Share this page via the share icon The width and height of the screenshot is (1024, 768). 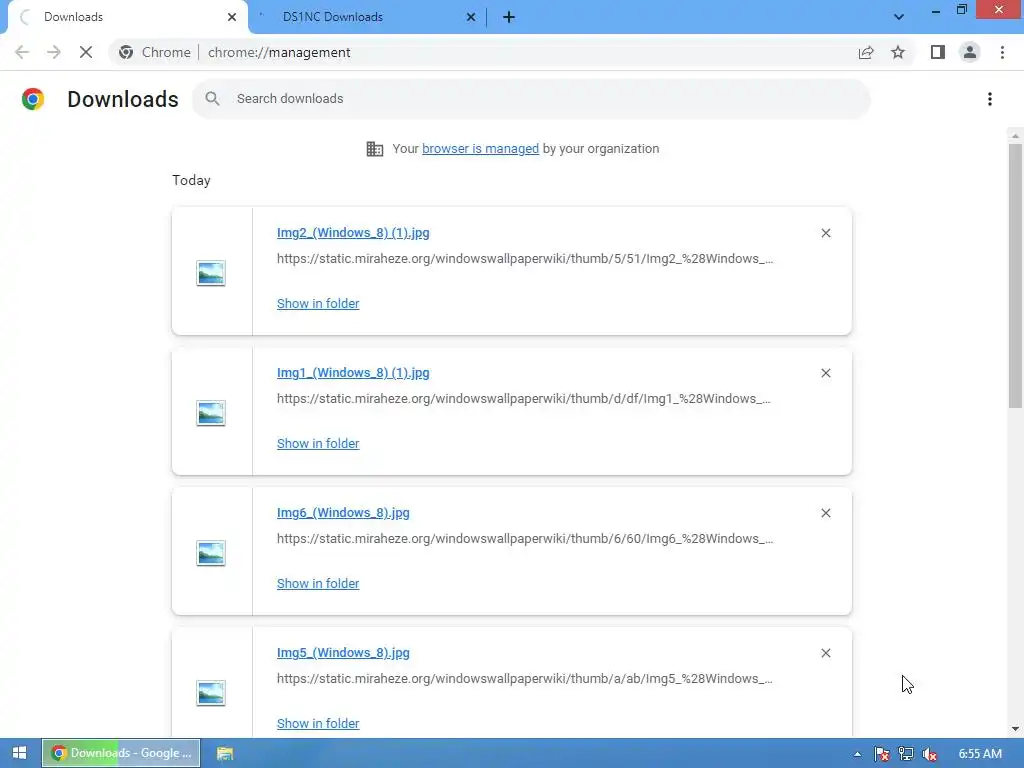[866, 52]
